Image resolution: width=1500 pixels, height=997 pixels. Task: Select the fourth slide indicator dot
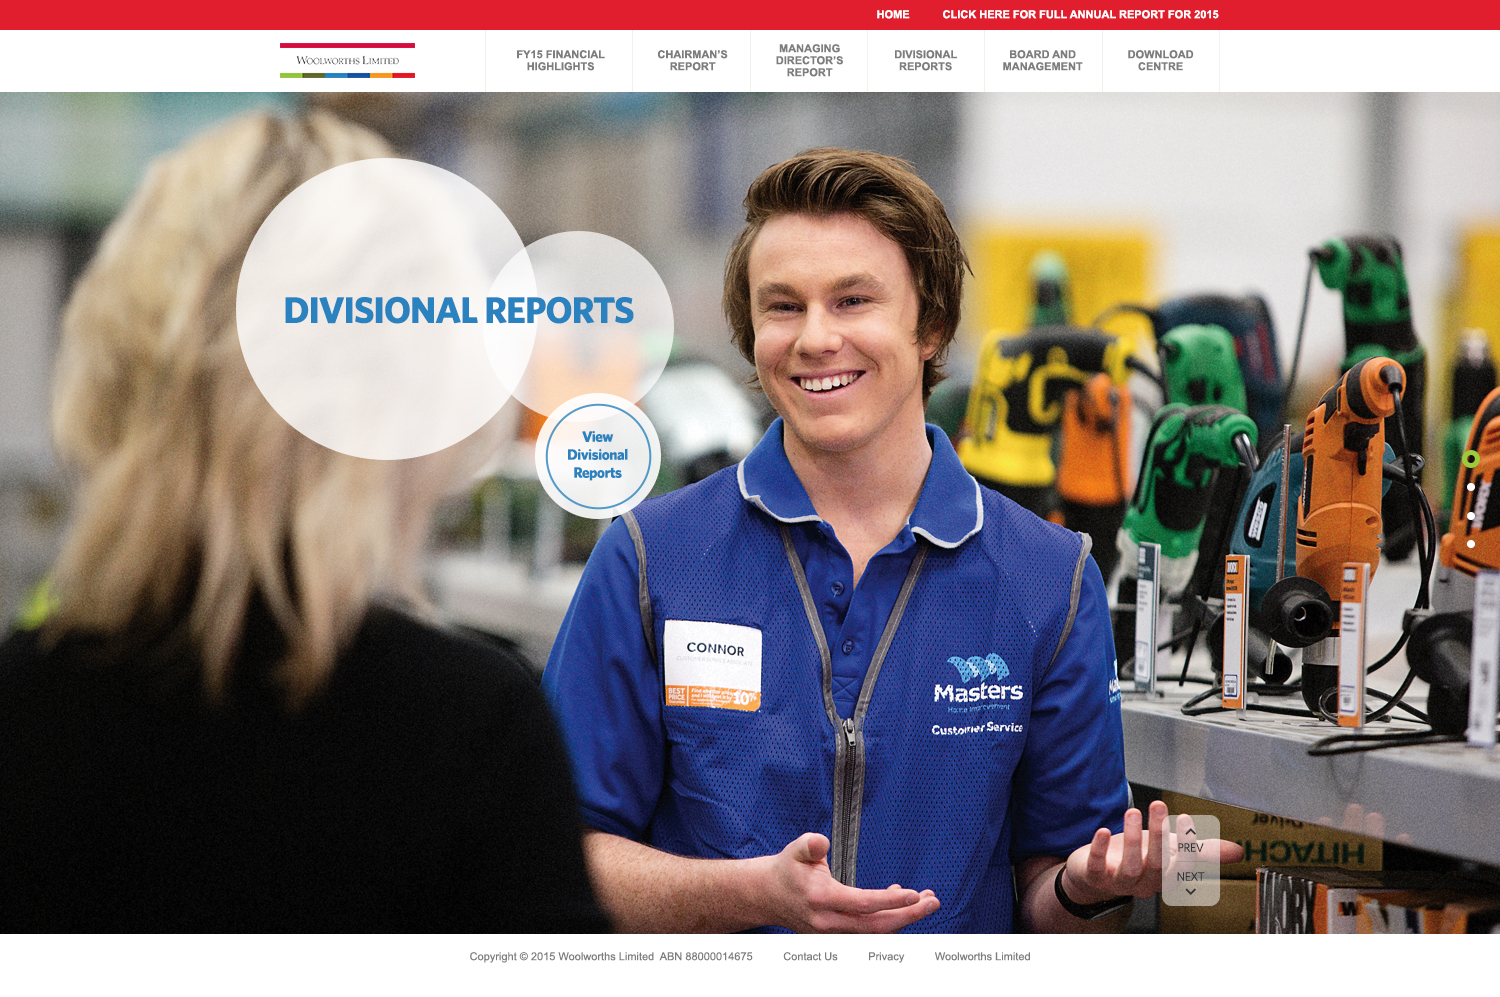click(1471, 544)
